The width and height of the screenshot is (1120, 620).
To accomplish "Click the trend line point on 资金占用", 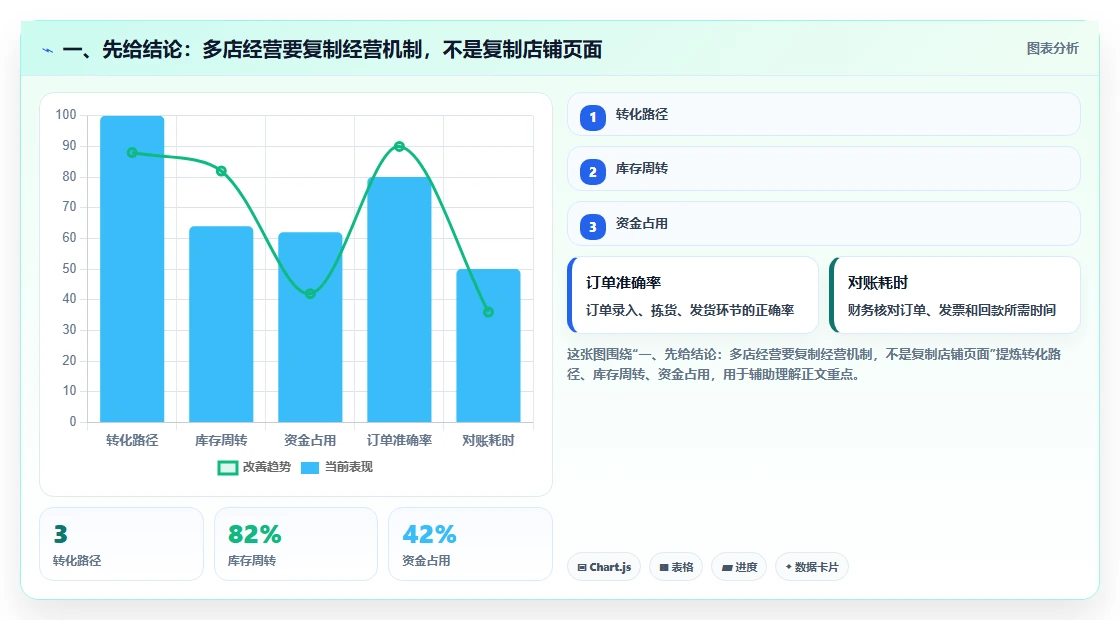I will [310, 294].
